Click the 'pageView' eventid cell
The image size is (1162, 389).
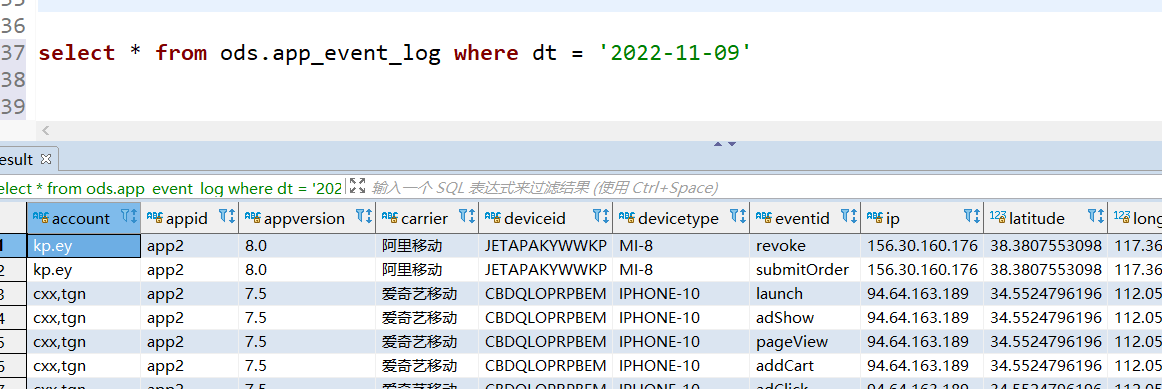point(805,342)
